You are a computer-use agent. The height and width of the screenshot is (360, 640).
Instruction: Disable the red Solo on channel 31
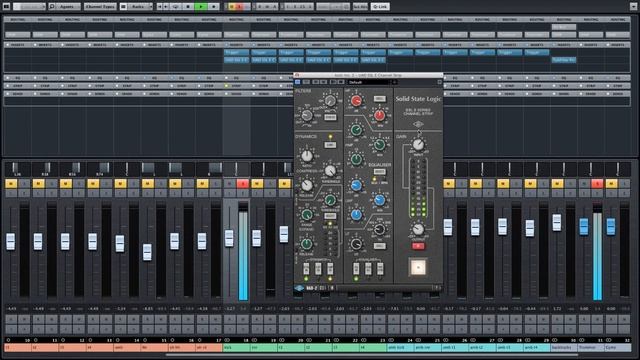(598, 184)
